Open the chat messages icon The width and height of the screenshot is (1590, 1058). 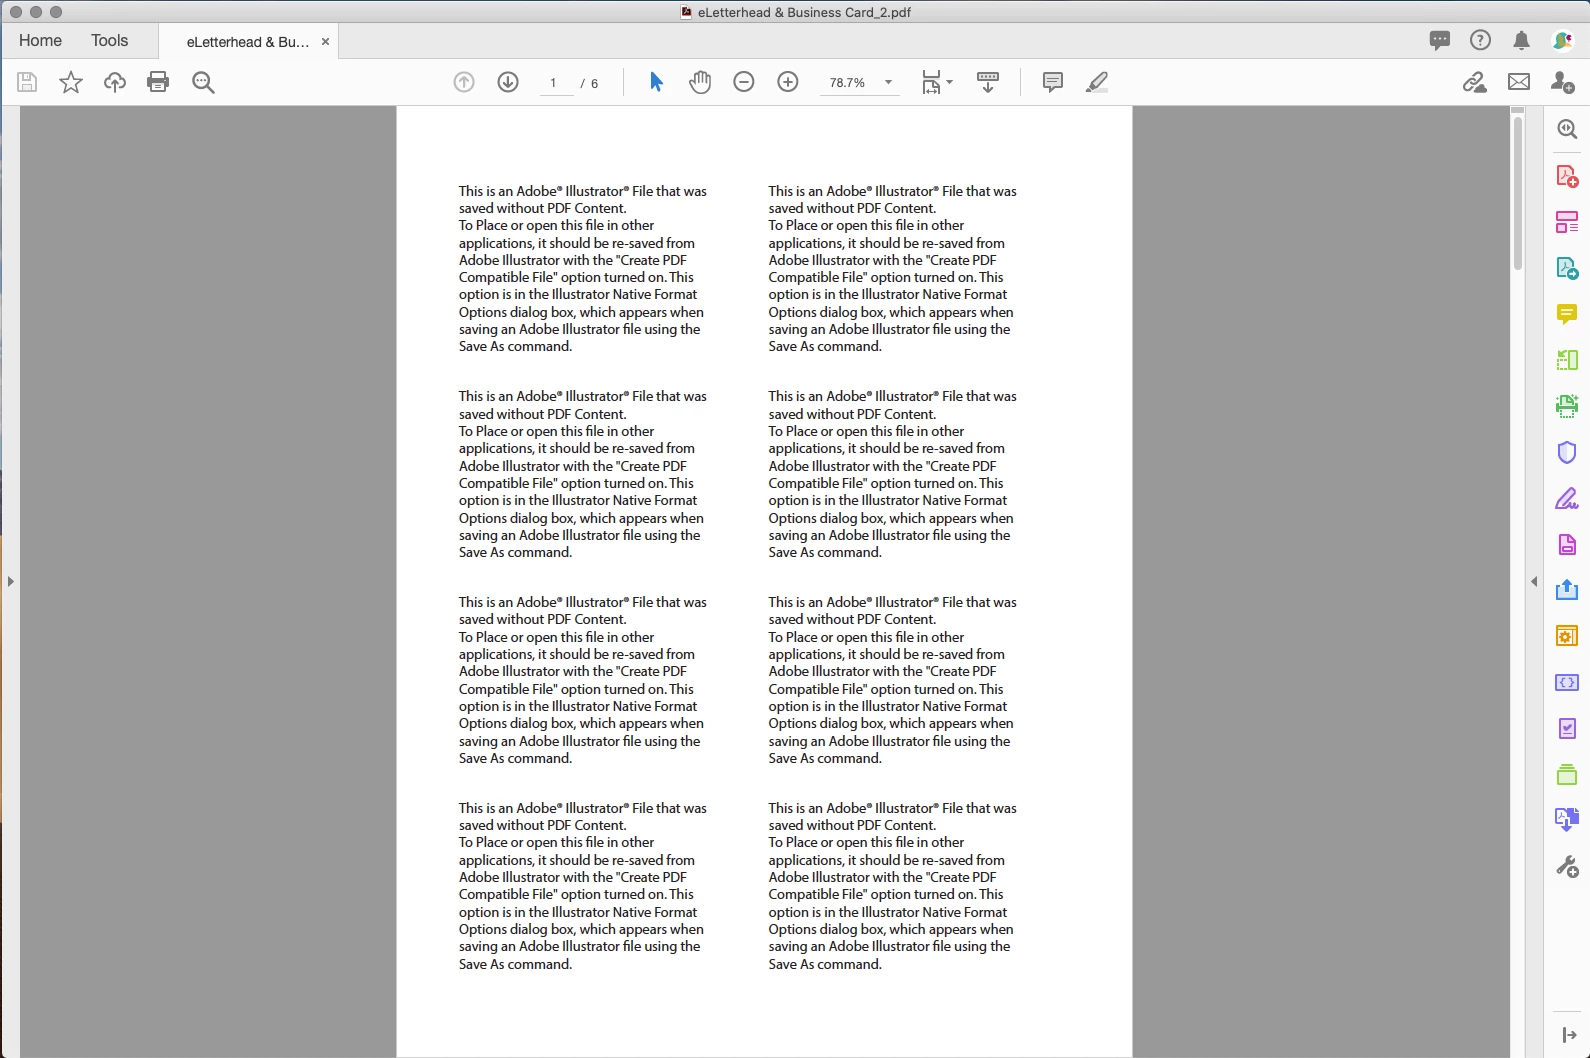pyautogui.click(x=1440, y=40)
